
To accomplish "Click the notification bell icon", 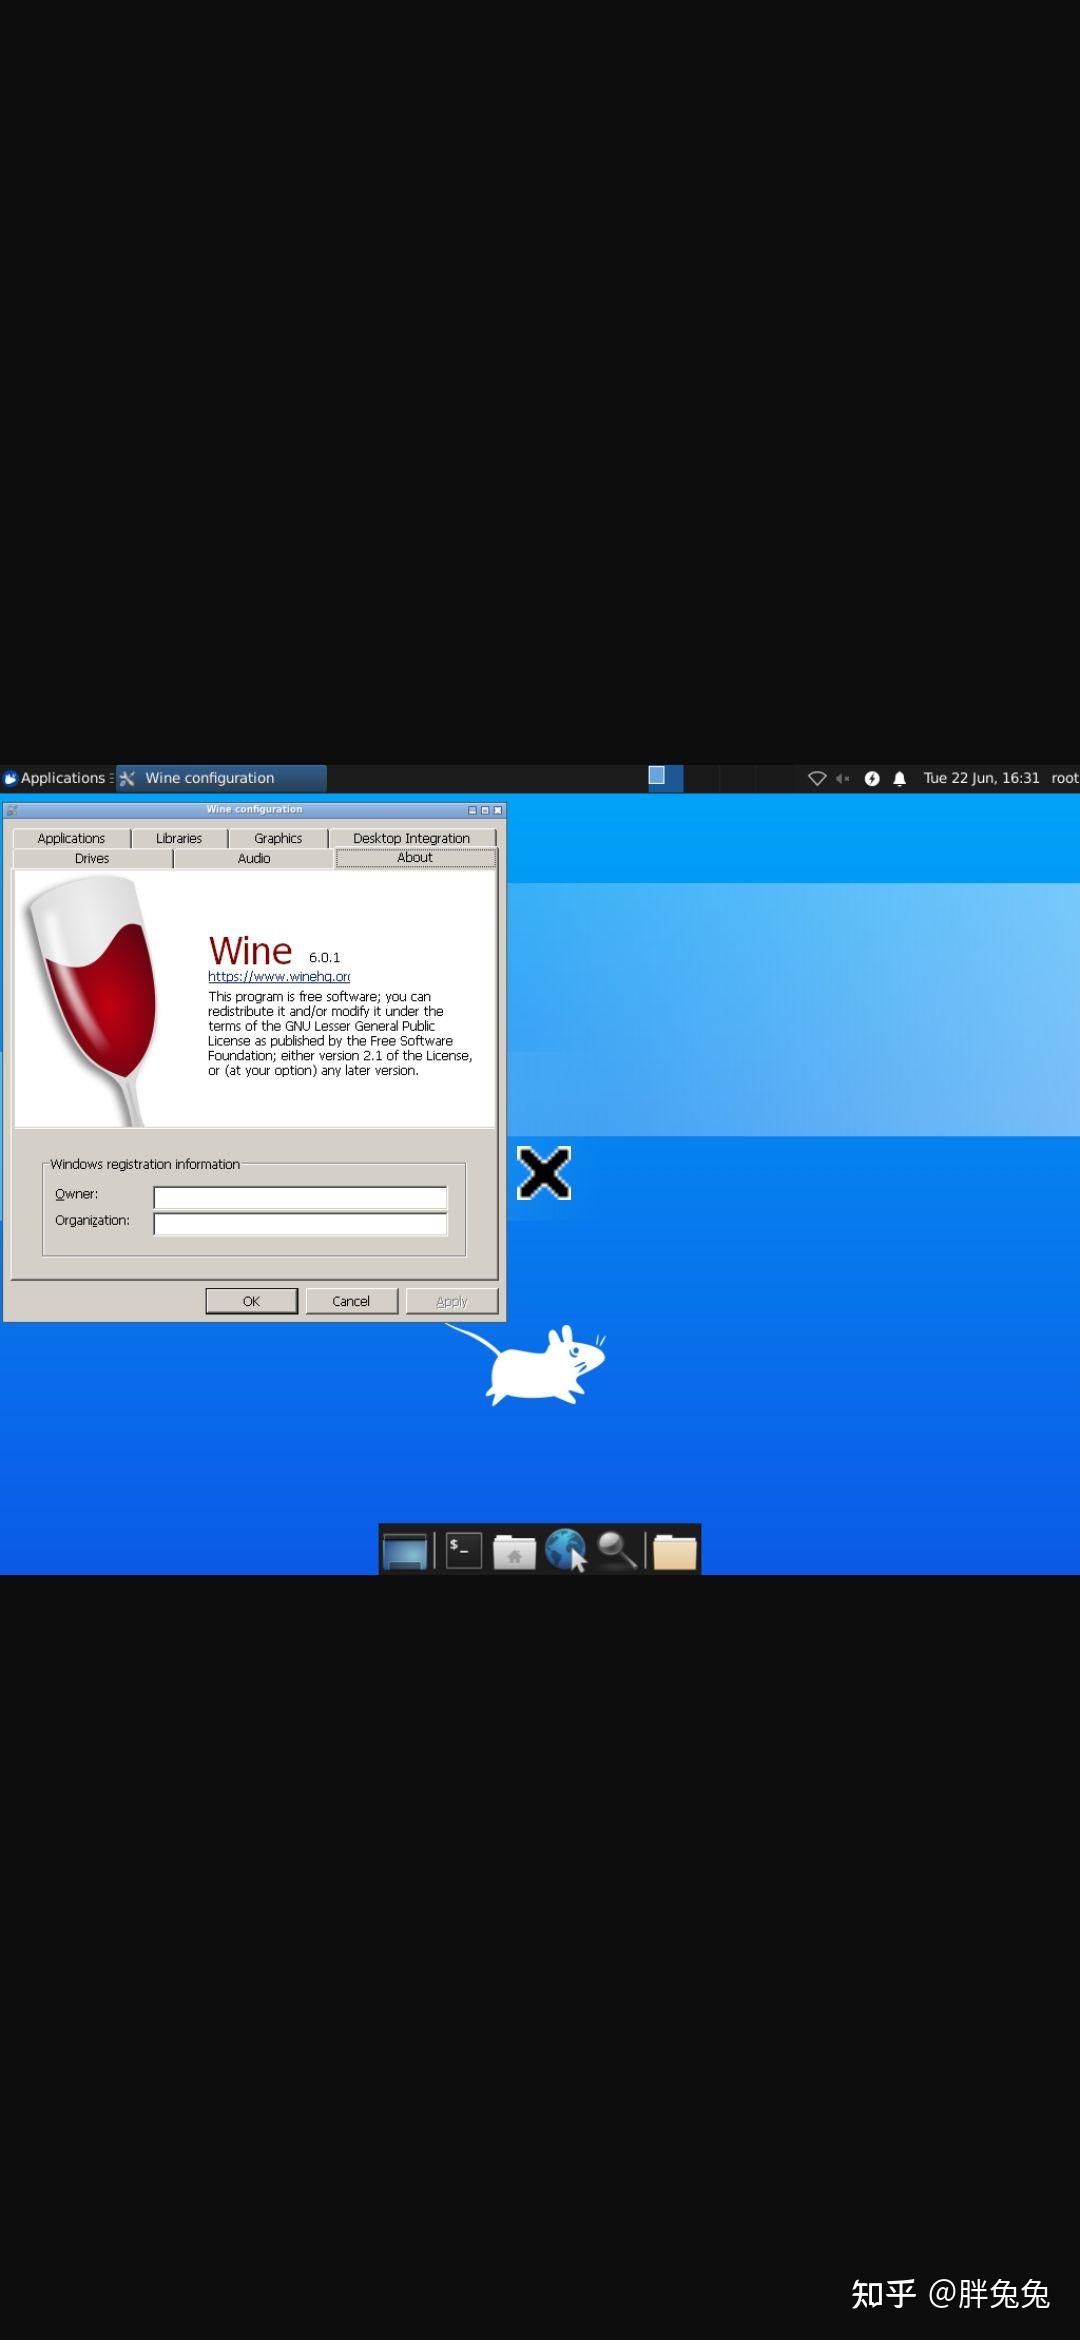I will [x=899, y=779].
